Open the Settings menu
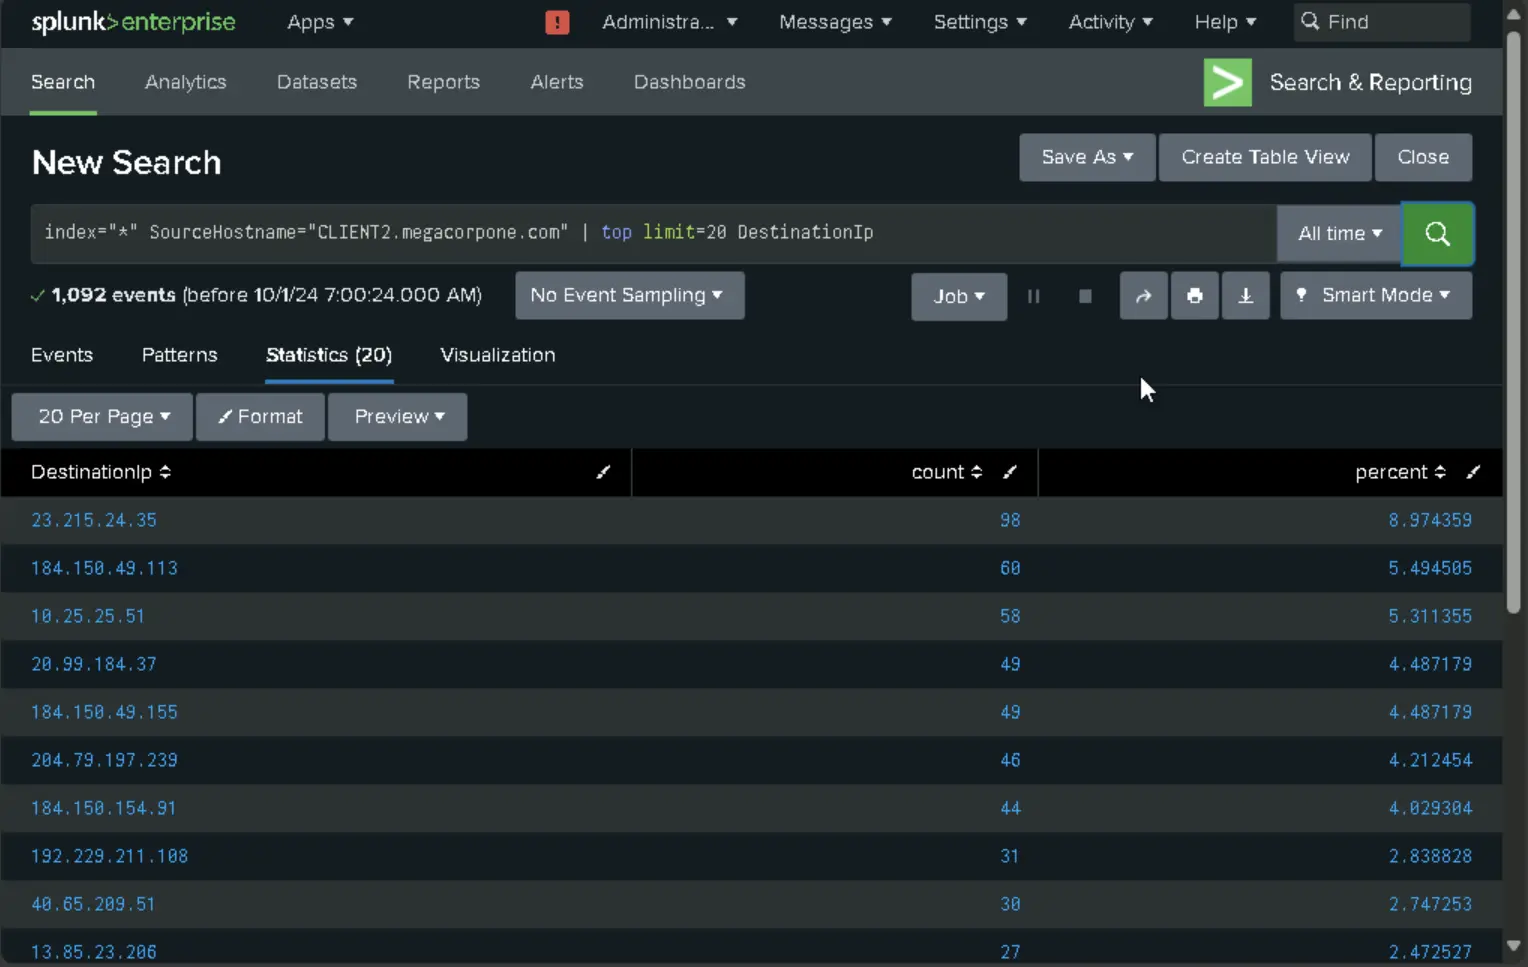Image resolution: width=1528 pixels, height=967 pixels. pos(979,21)
